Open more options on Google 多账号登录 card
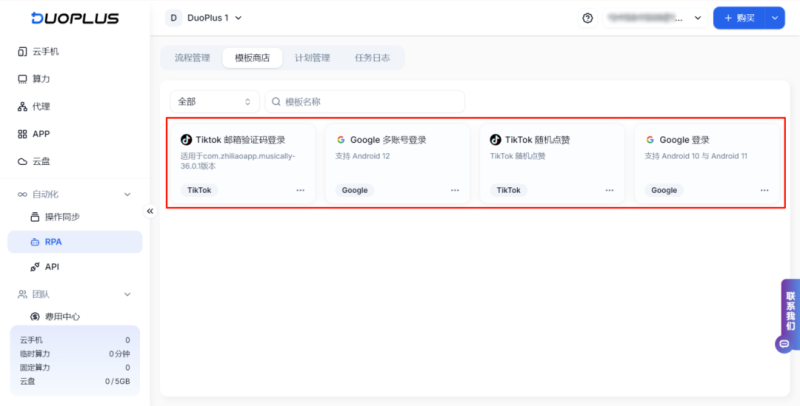 [x=455, y=190]
